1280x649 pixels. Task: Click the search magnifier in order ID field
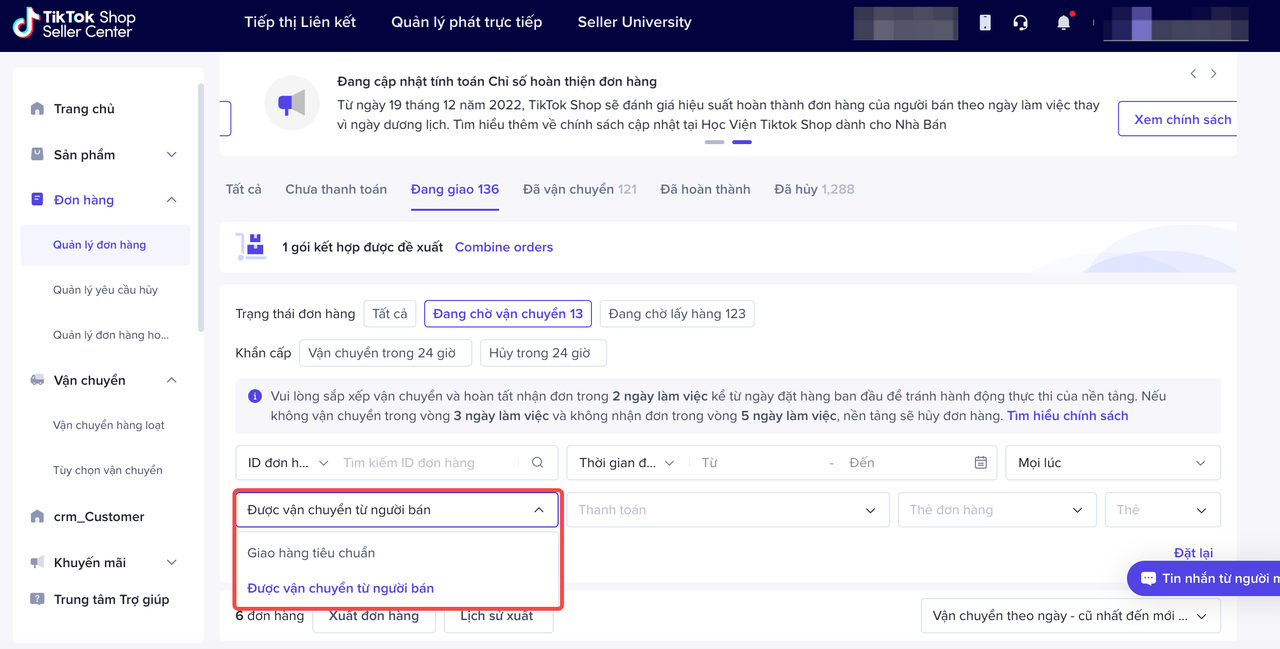tap(538, 463)
